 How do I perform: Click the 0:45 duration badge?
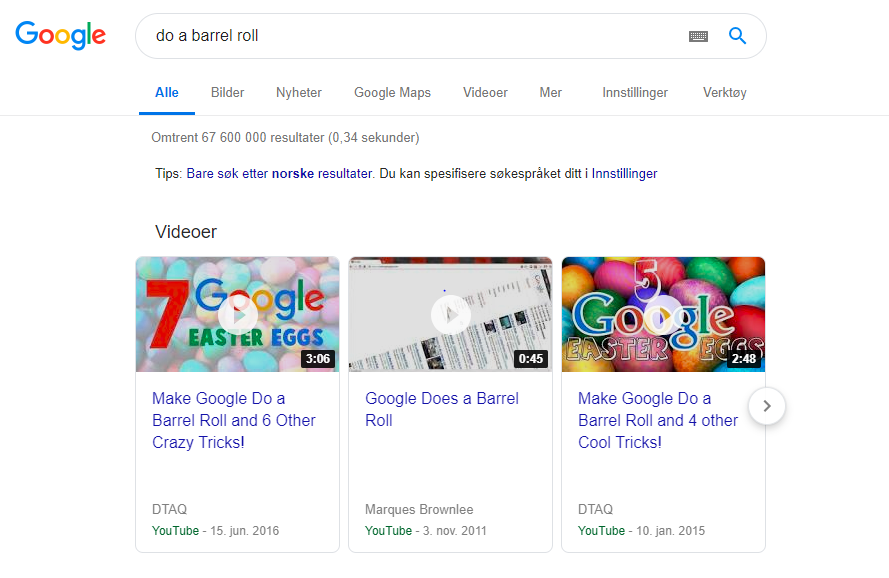click(x=531, y=358)
